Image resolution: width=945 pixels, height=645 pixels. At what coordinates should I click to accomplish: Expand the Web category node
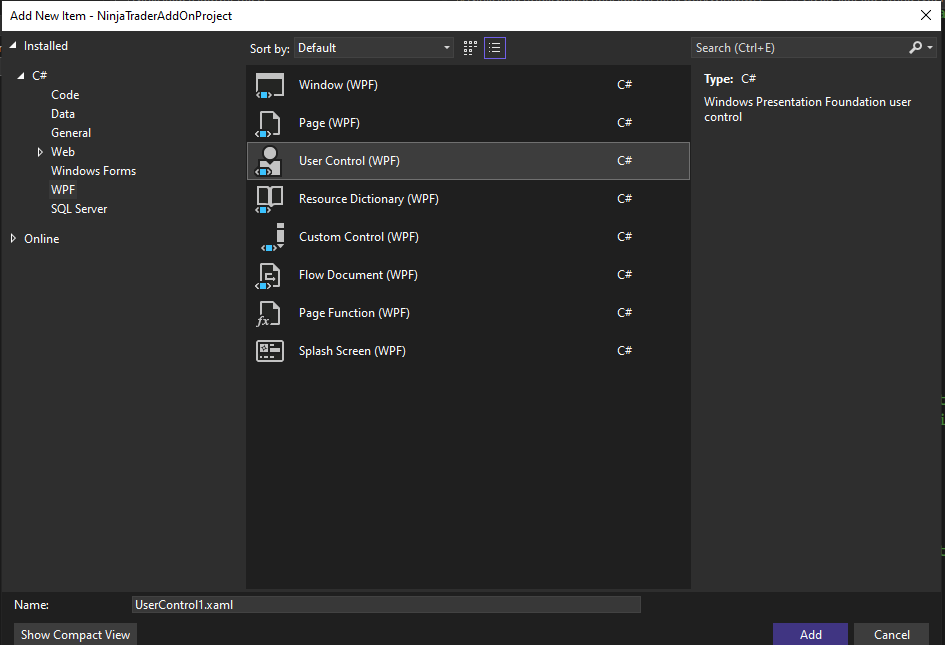pos(40,152)
